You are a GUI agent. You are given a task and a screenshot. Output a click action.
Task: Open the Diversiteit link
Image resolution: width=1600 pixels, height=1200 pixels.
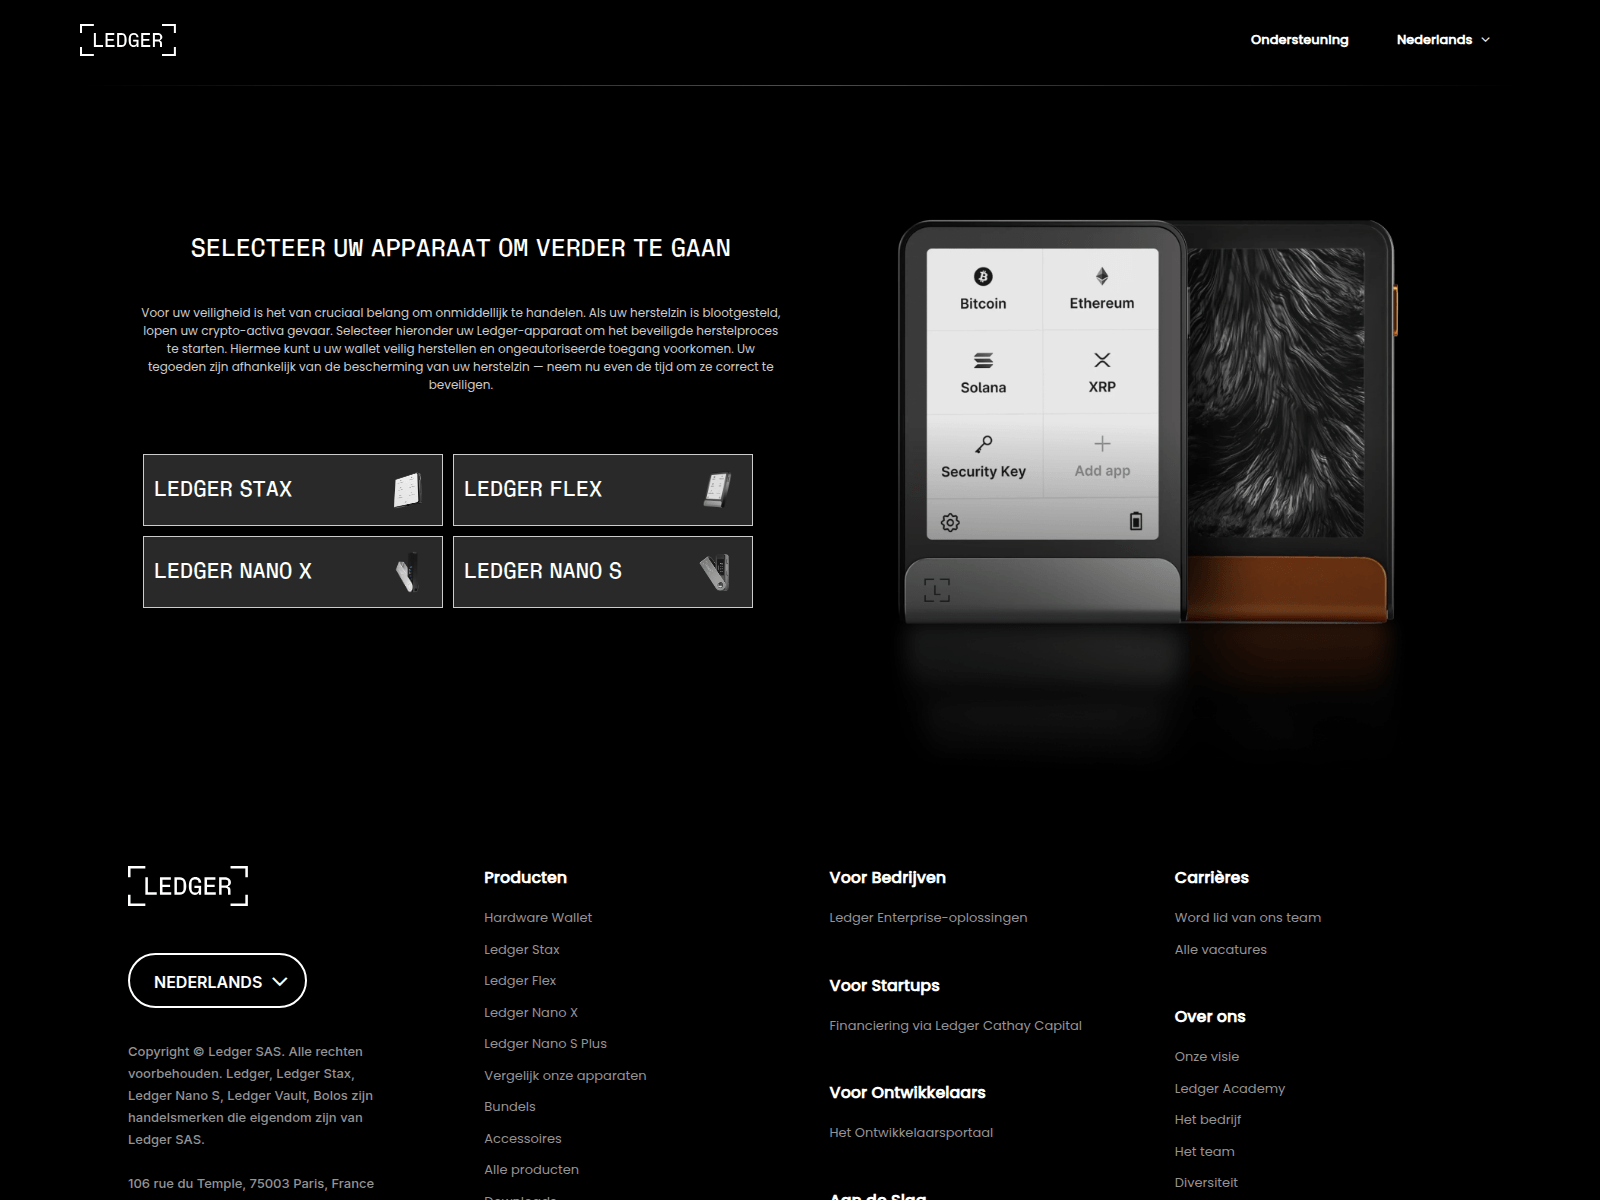coord(1206,1183)
